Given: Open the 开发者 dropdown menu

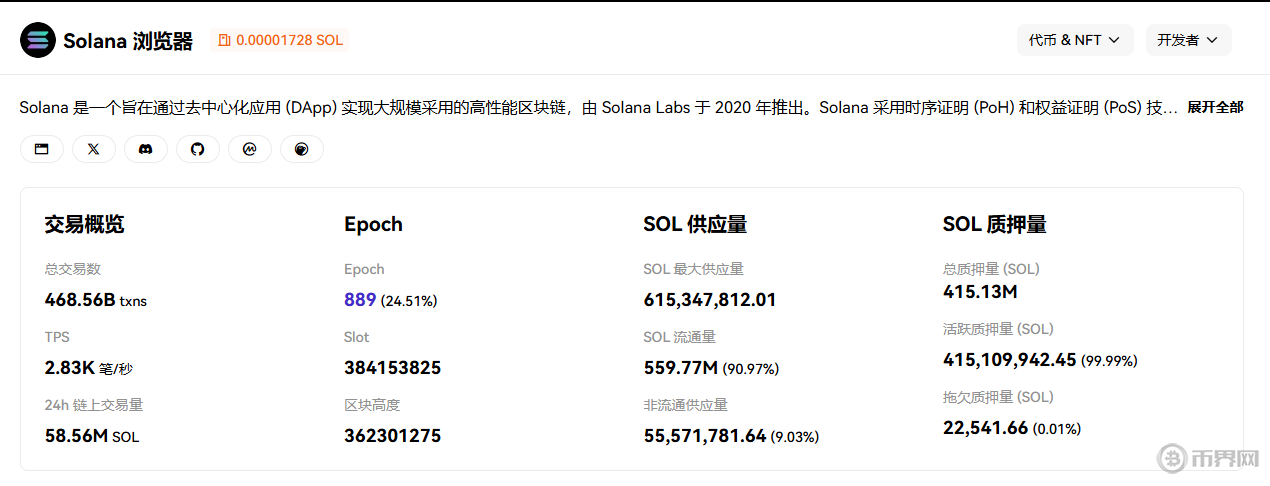Looking at the screenshot, I should point(1188,40).
